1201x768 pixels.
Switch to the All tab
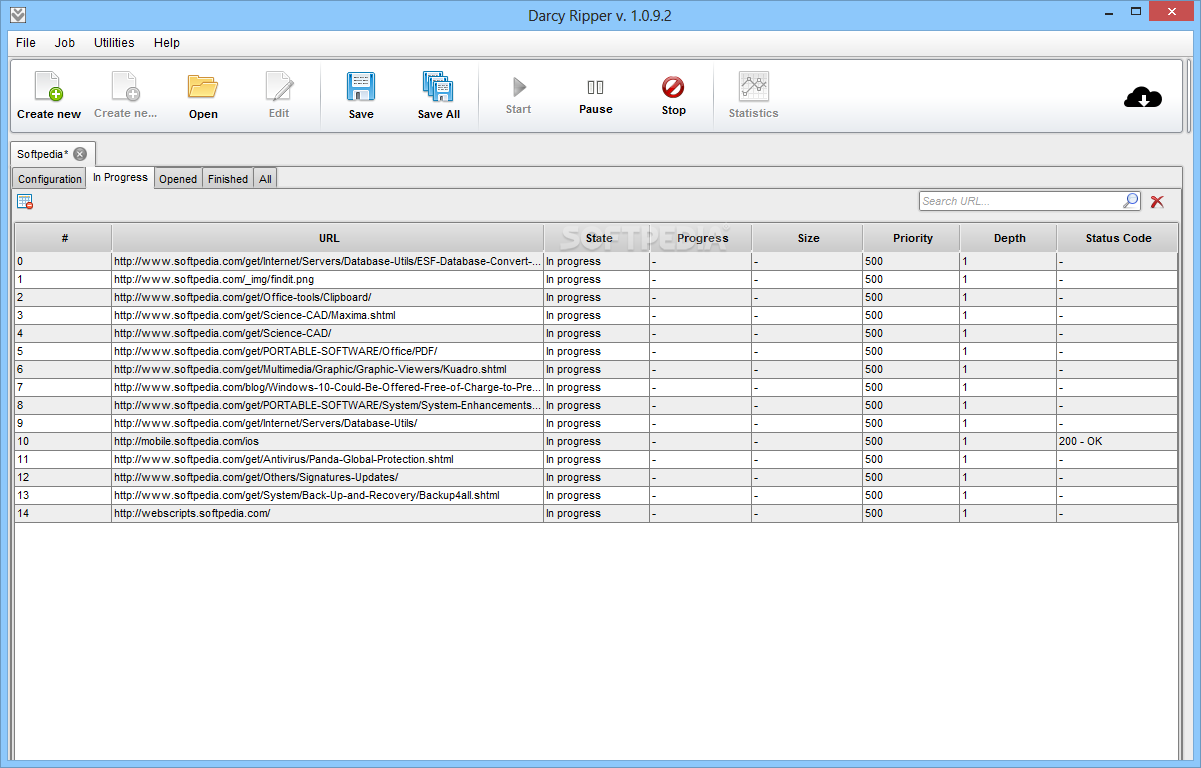265,179
